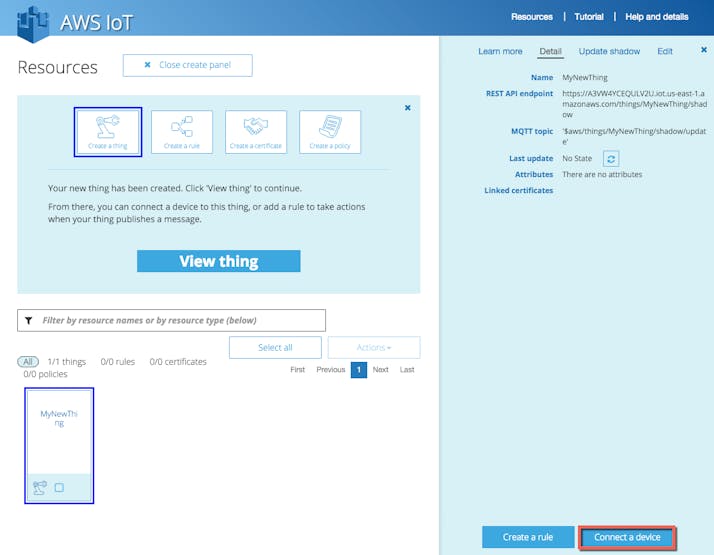Go to Next page
The image size is (714, 555).
tap(380, 369)
